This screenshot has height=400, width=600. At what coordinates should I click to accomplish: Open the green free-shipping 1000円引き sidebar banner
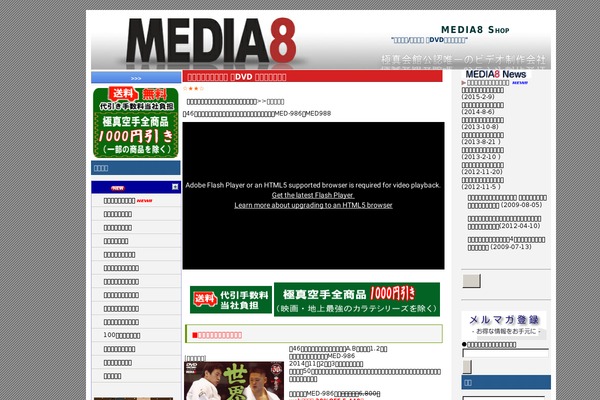(x=136, y=122)
